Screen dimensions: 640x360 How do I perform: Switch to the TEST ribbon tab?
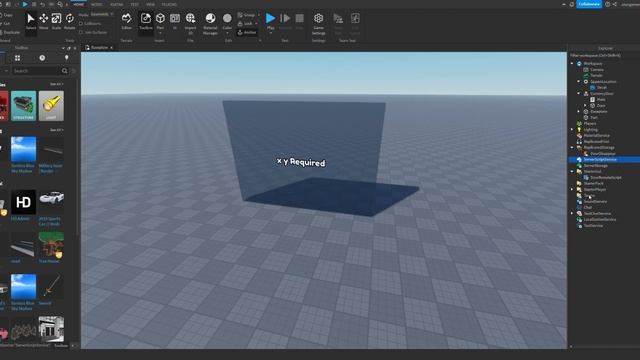134,4
